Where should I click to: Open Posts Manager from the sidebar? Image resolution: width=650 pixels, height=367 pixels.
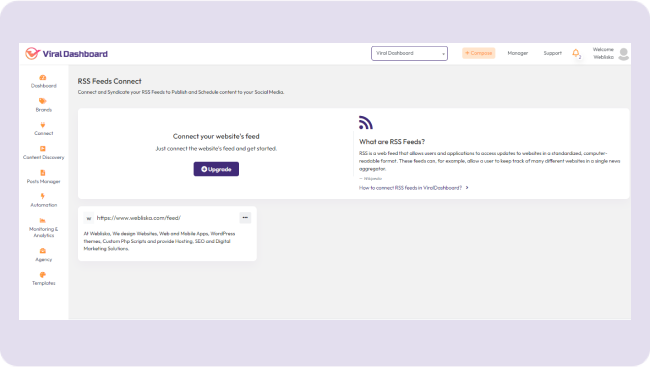tap(43, 173)
